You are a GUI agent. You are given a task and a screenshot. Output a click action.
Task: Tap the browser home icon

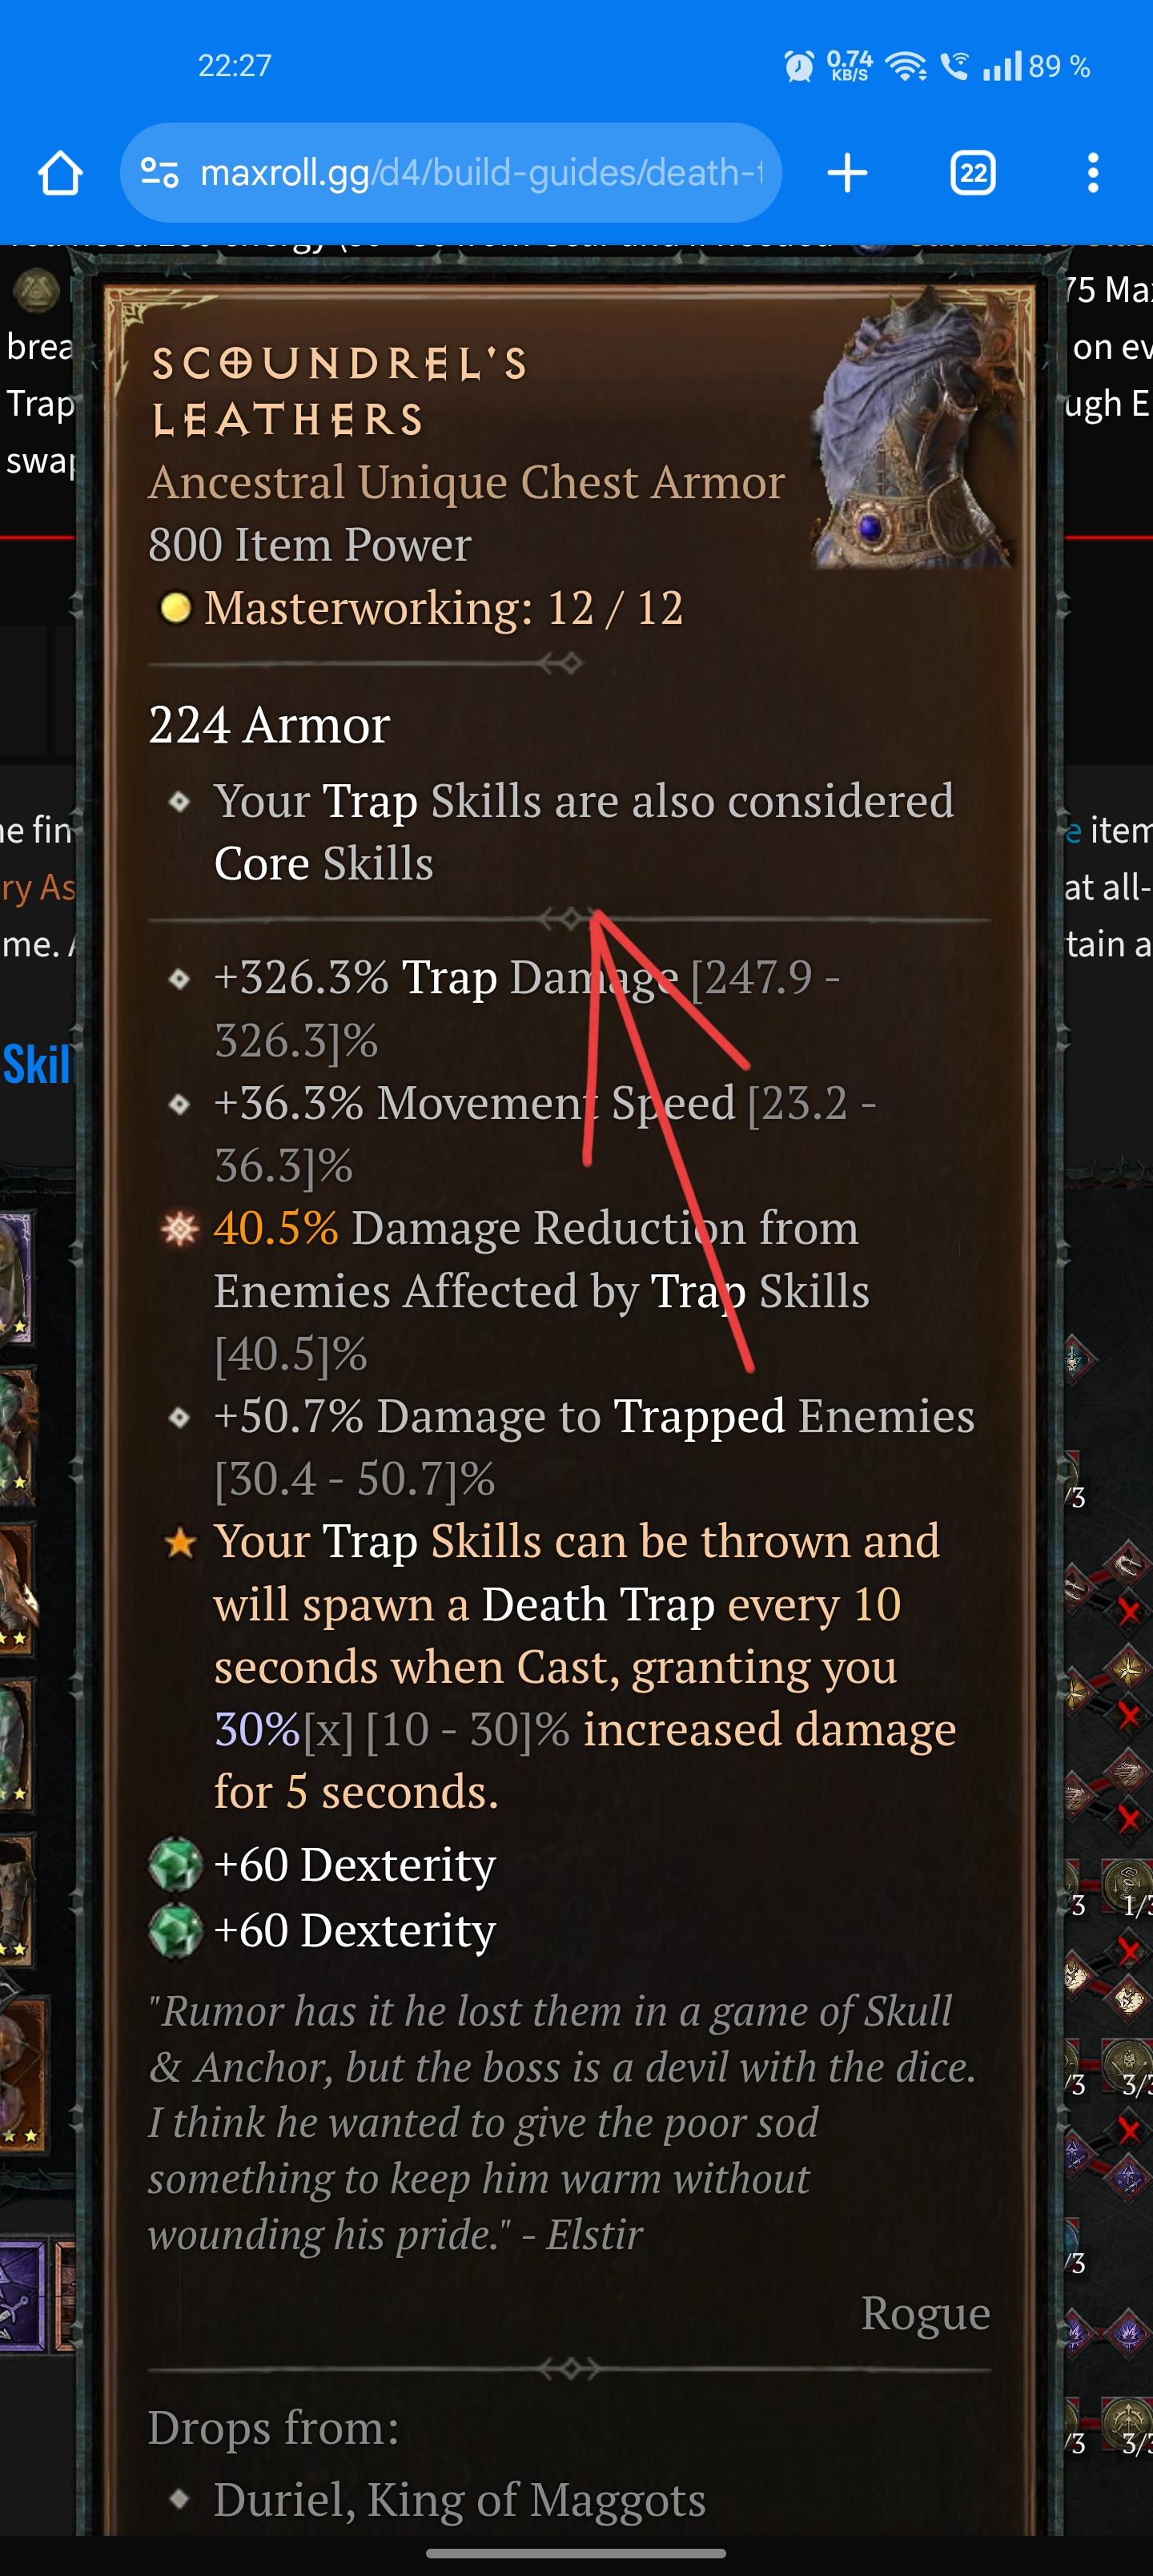coord(60,173)
